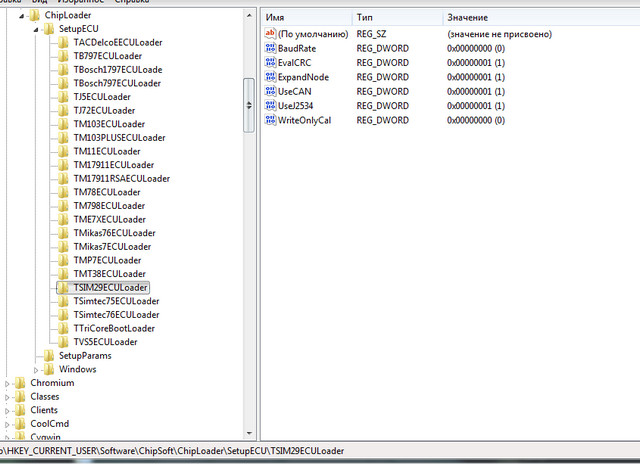Screen dimensions: 640x464
Task: Select the TMikas76ECULoader key
Action: [112, 233]
